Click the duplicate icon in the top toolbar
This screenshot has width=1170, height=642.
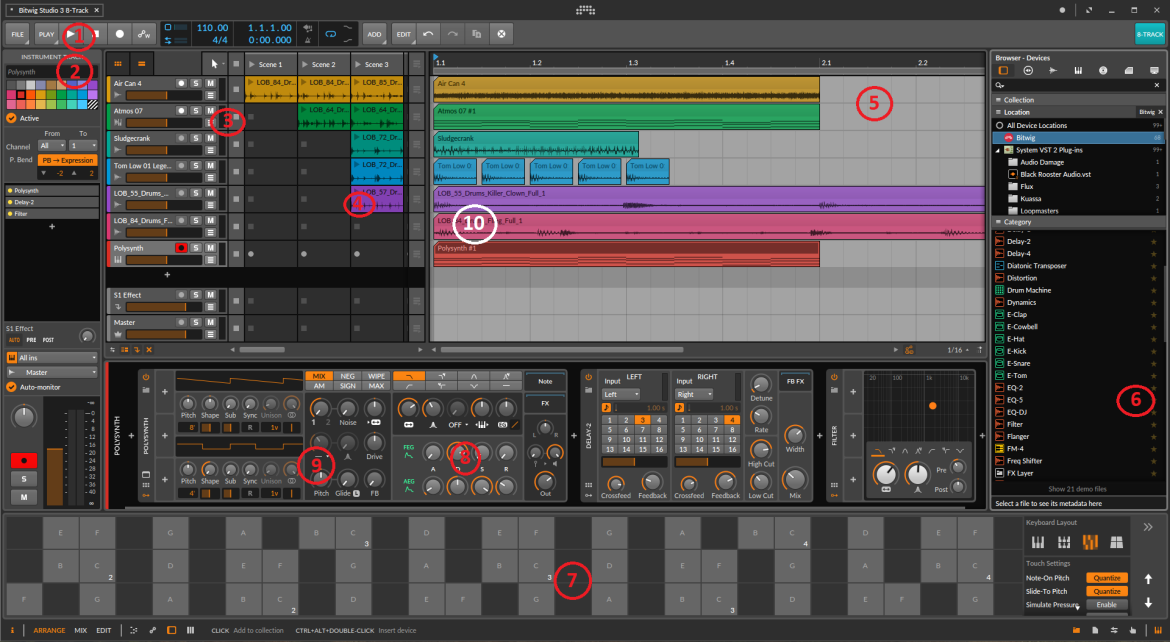tap(477, 34)
